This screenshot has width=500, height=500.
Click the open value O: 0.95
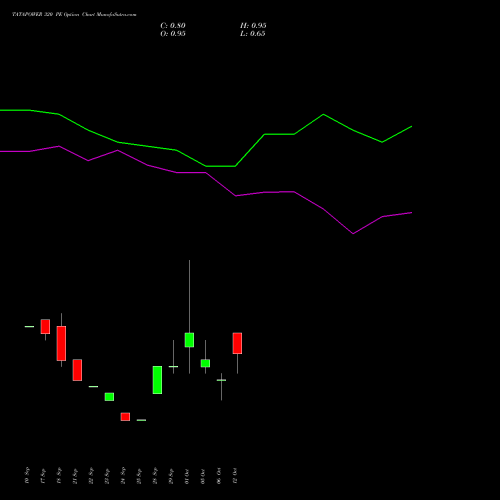[173, 34]
